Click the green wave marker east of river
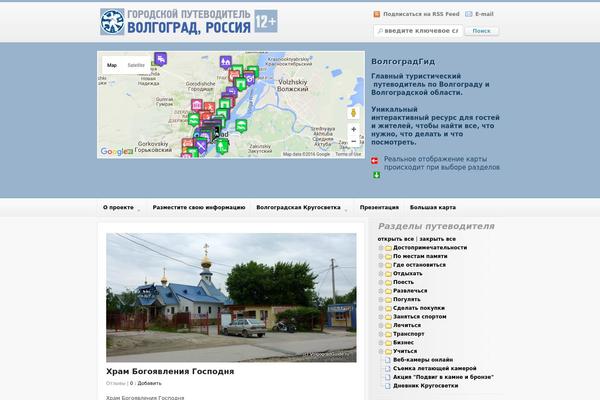Image resolution: width=600 pixels, height=400 pixels. pyautogui.click(x=241, y=125)
